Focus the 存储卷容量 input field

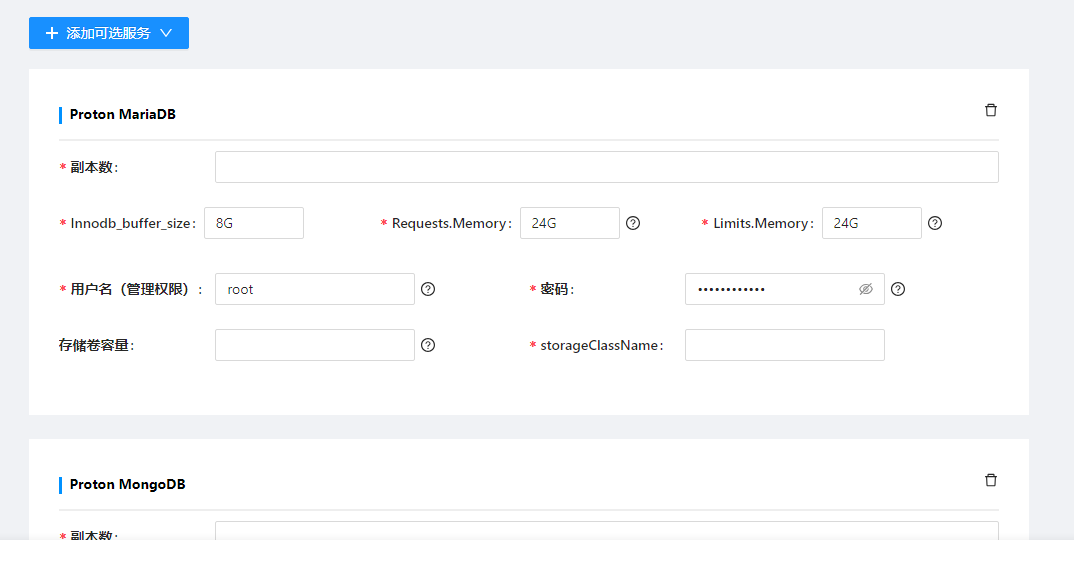[315, 345]
